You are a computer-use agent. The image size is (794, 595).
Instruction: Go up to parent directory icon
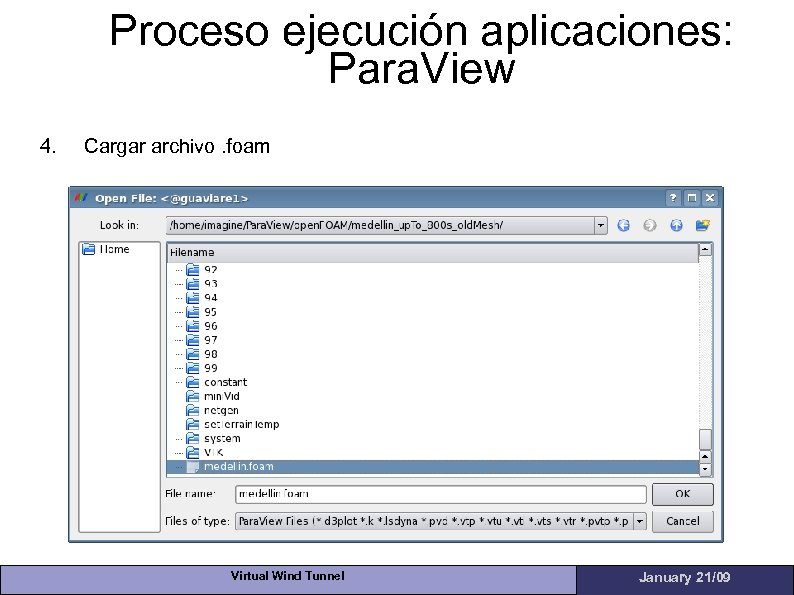tap(676, 225)
